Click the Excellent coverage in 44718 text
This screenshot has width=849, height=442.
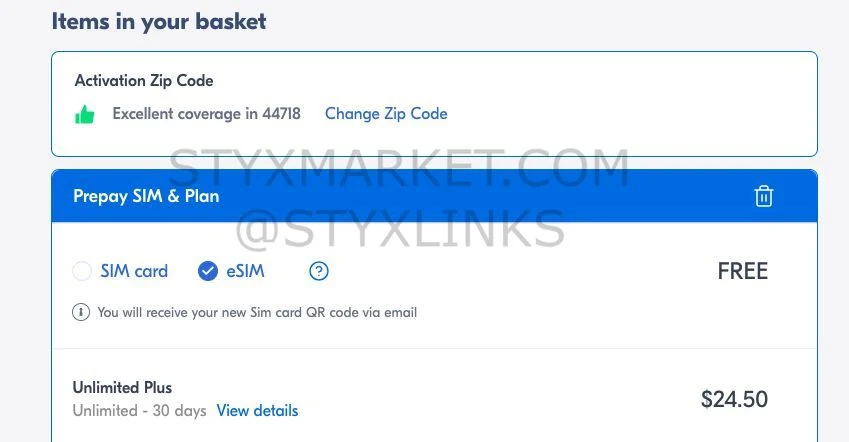(x=206, y=114)
